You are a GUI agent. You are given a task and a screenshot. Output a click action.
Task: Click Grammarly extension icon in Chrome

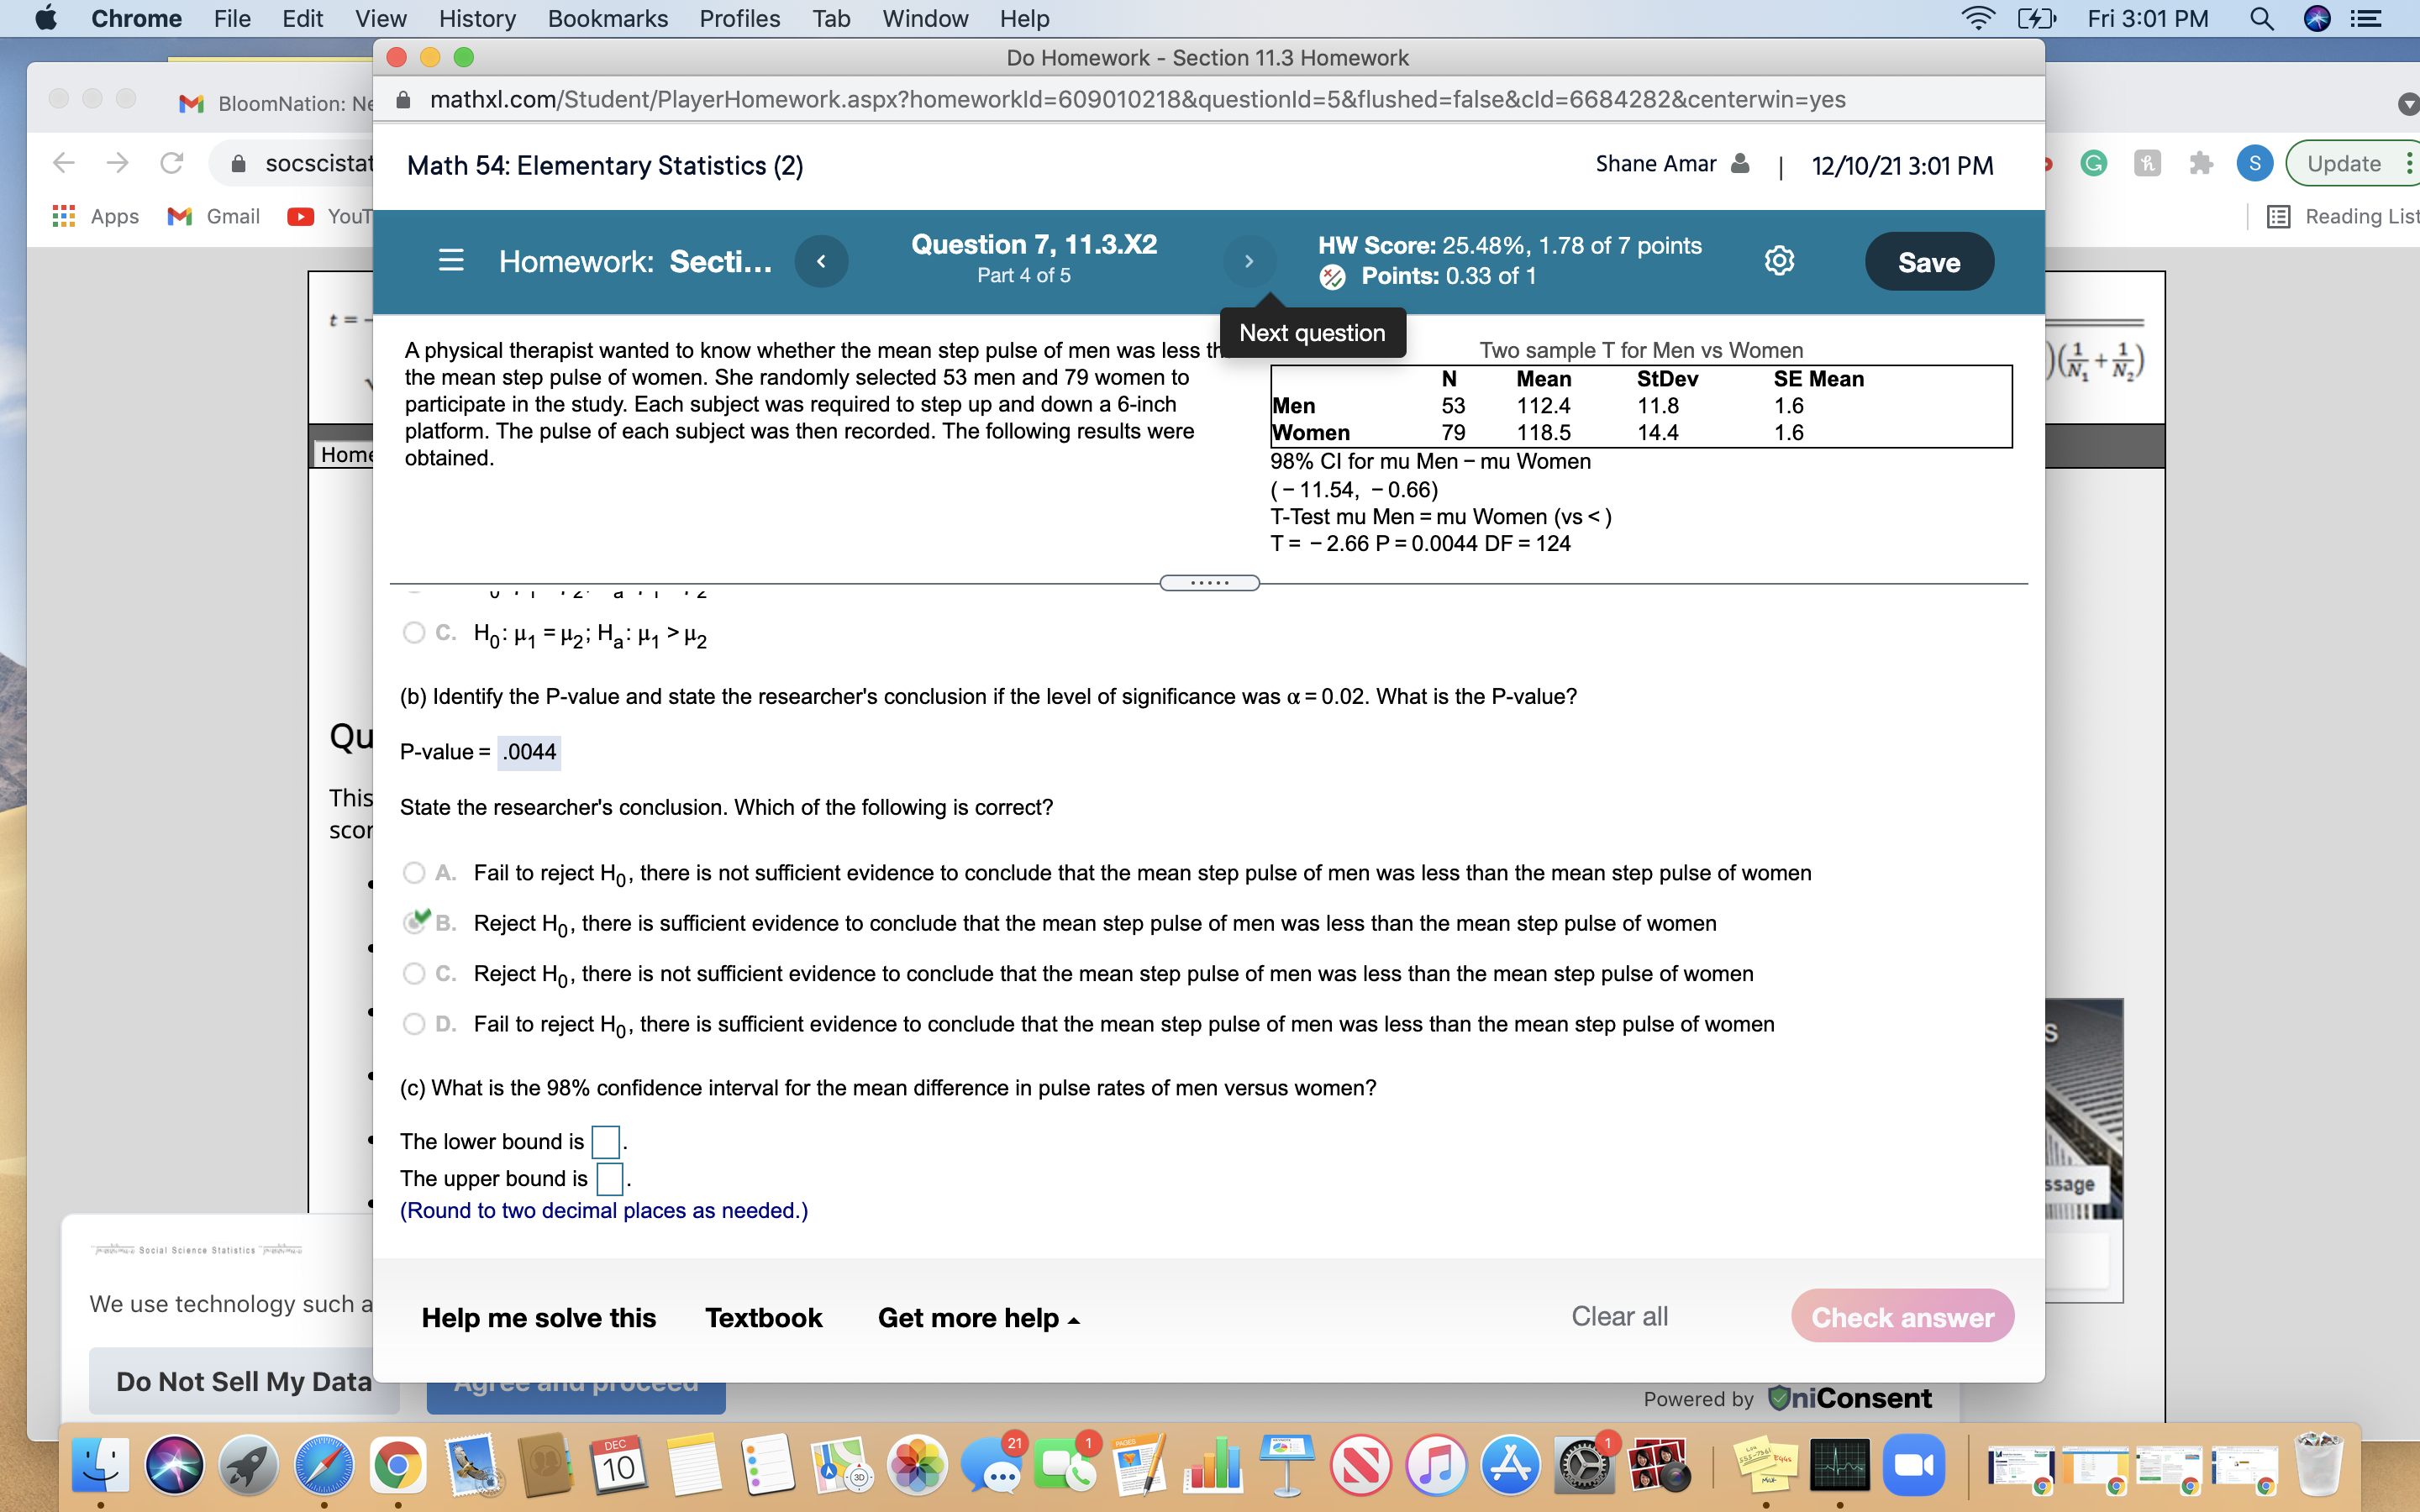click(2093, 163)
